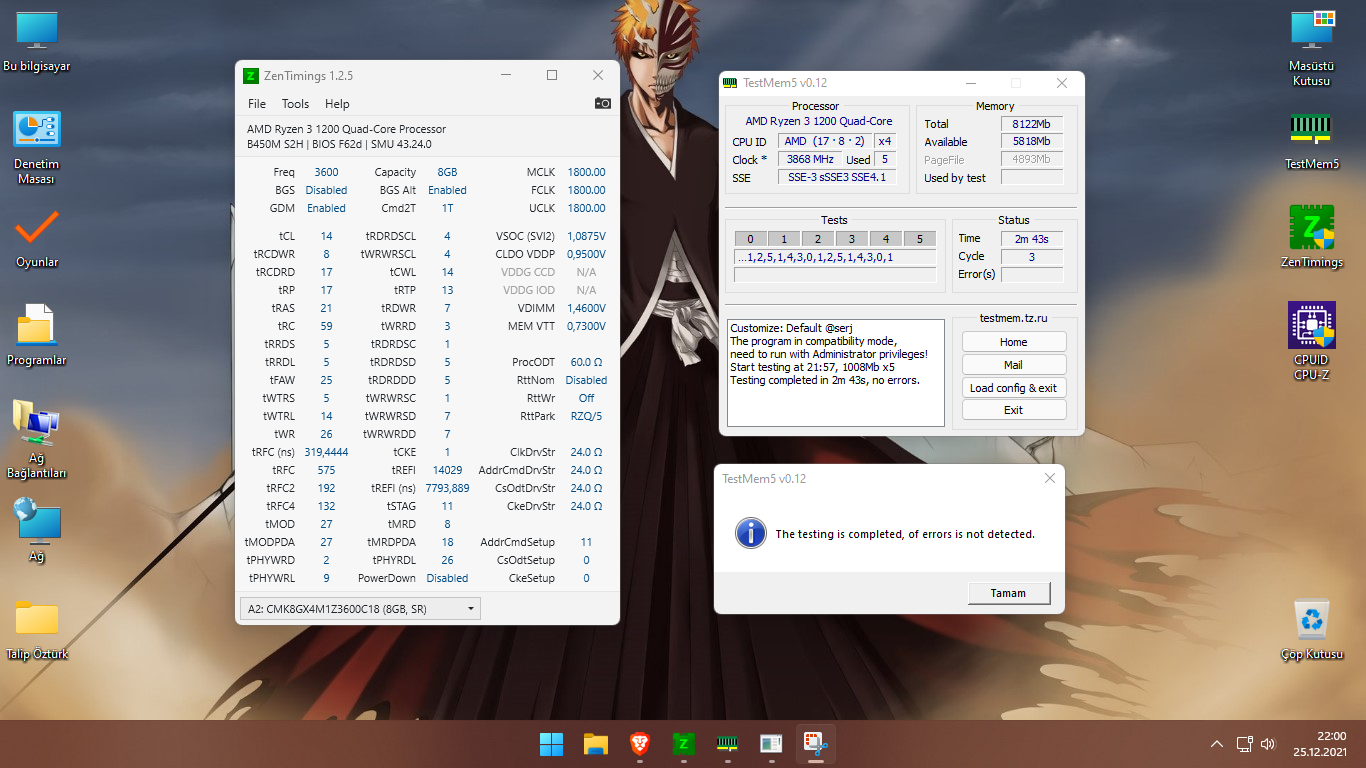Click the AMD Ryzen 3 1200 Quad-Core Processor heading in ZenTimings
Image resolution: width=1366 pixels, height=768 pixels.
pyautogui.click(x=346, y=129)
